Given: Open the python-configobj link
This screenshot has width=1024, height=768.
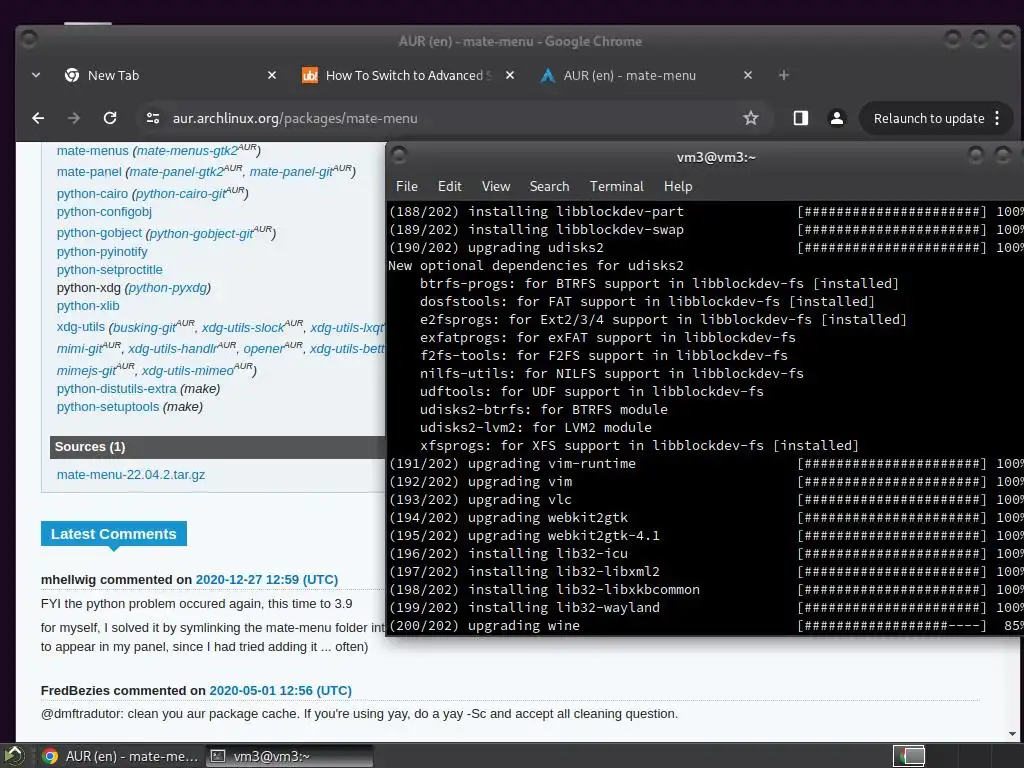Looking at the screenshot, I should (x=104, y=212).
